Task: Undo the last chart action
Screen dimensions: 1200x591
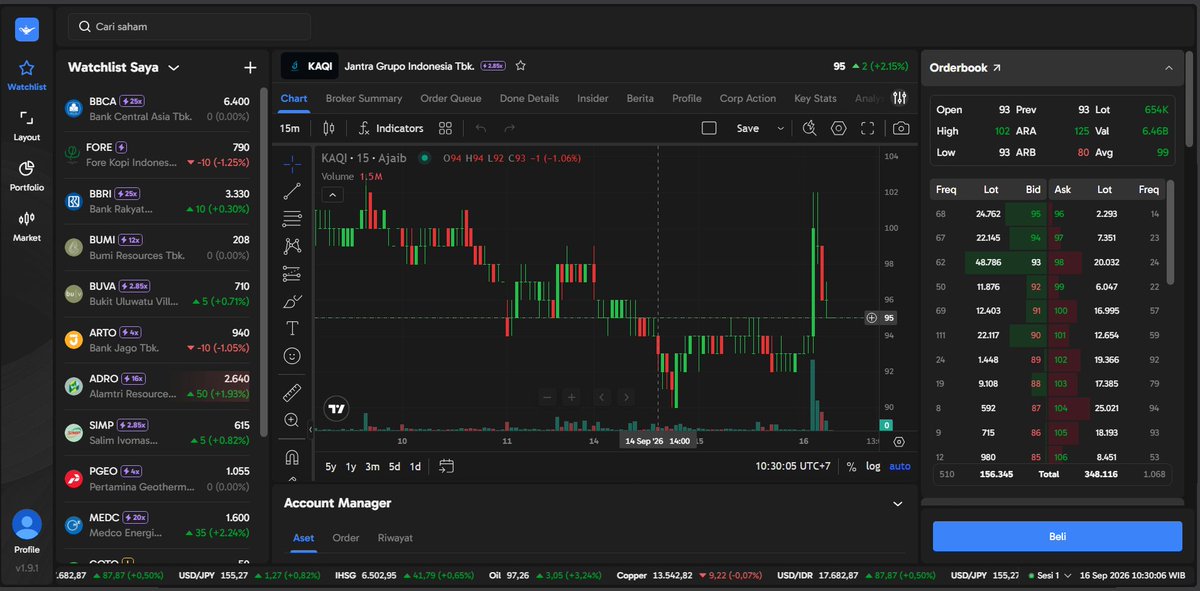Action: (481, 128)
